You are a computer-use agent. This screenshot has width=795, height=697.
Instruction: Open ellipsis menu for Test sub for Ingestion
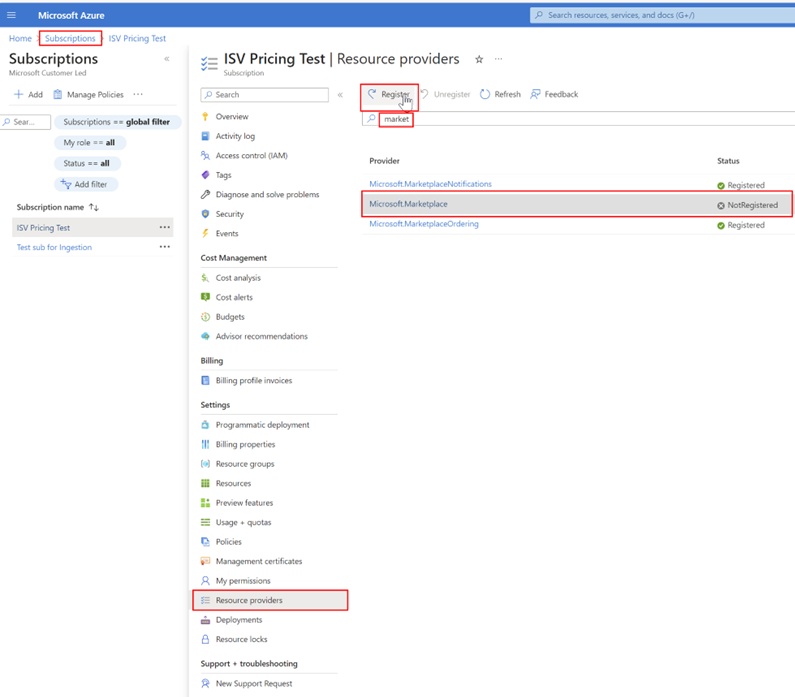click(165, 247)
